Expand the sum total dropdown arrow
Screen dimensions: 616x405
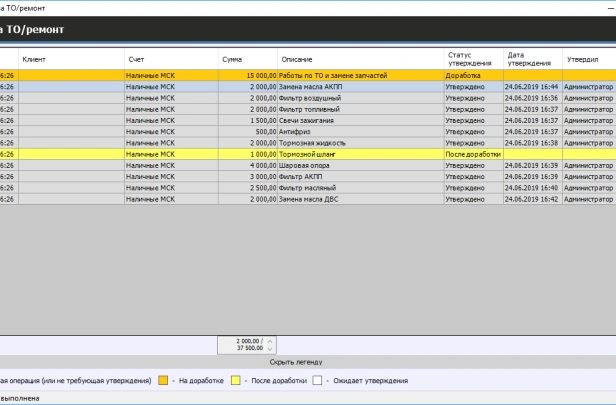pyautogui.click(x=269, y=349)
